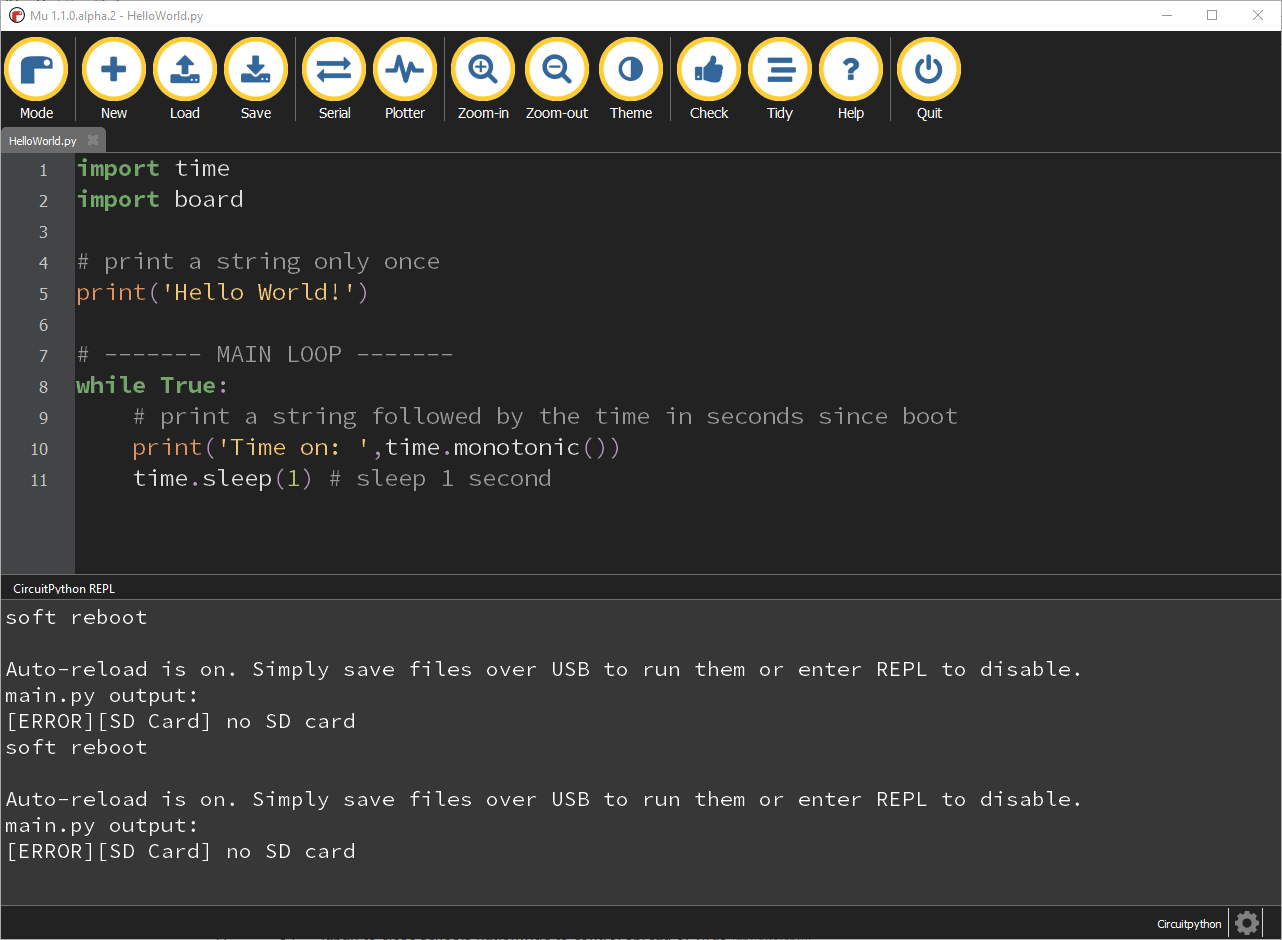Click first 'Auto-reload is on' REPL line
Viewport: 1282px width, 940px height.
click(x=543, y=669)
